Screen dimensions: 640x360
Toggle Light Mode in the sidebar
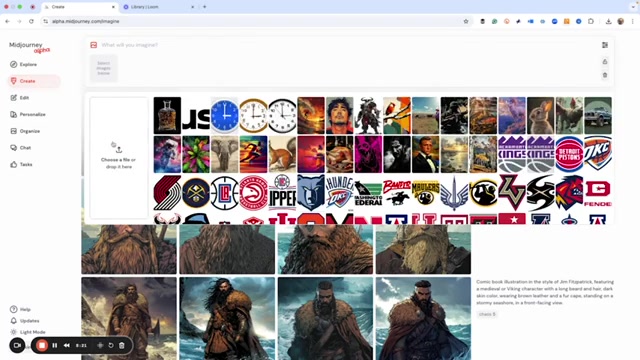click(x=28, y=332)
